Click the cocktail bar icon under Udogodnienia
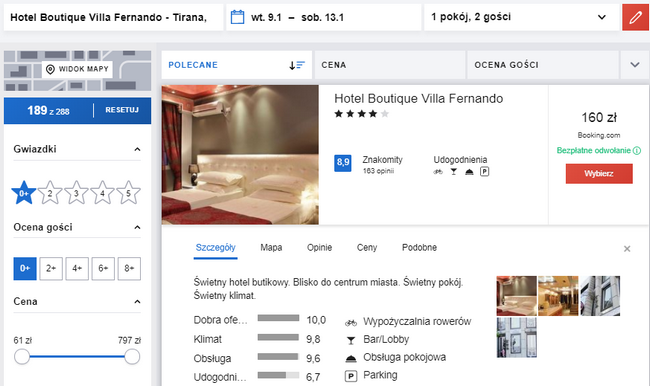 coord(454,172)
